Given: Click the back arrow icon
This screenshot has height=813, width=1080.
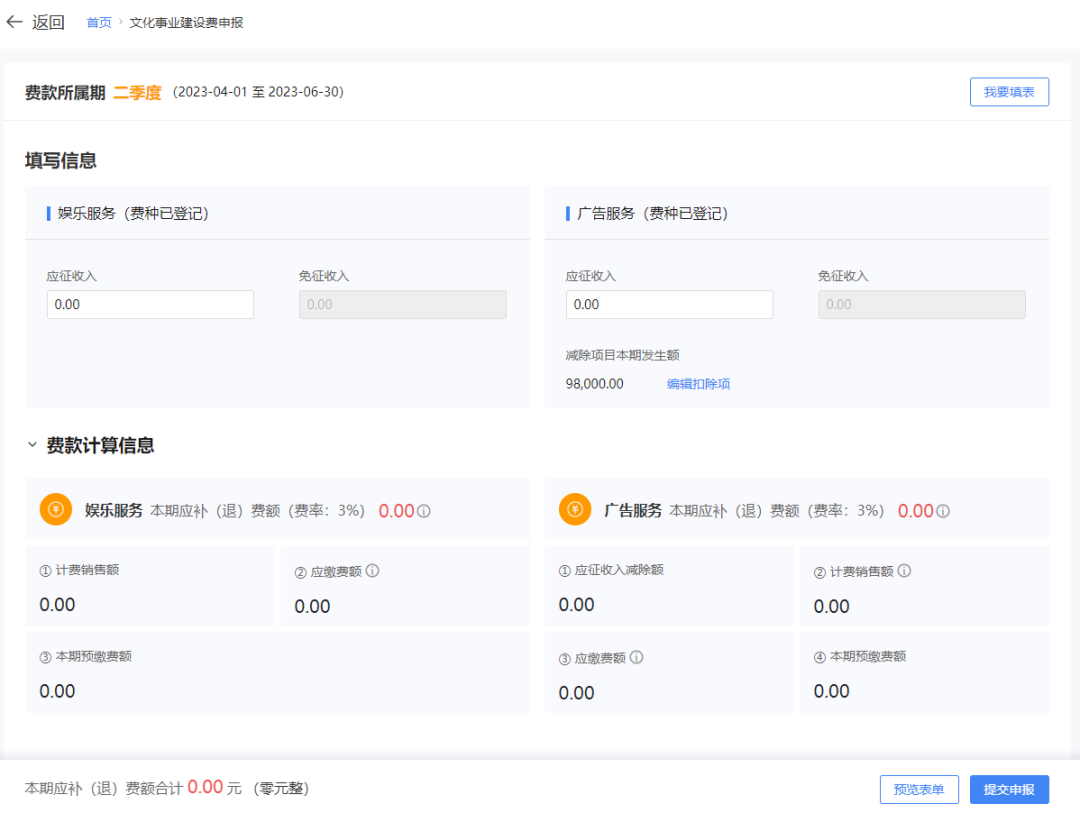Looking at the screenshot, I should coord(13,21).
